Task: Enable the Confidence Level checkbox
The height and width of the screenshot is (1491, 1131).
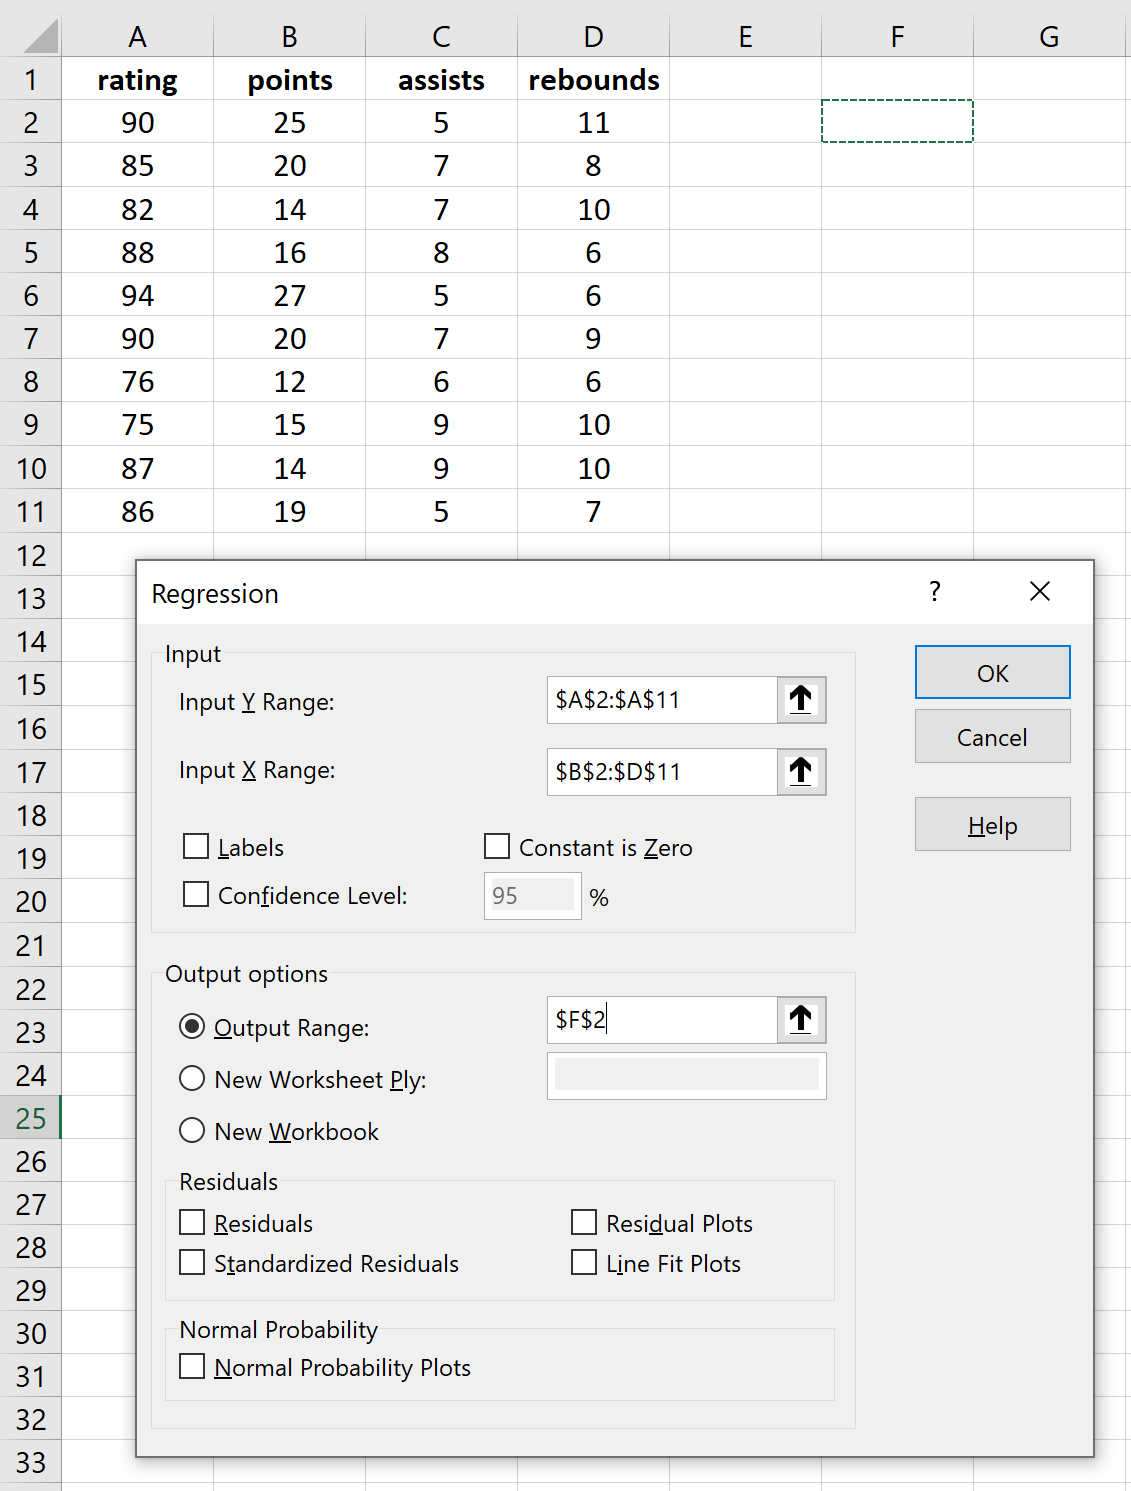Action: coord(195,894)
